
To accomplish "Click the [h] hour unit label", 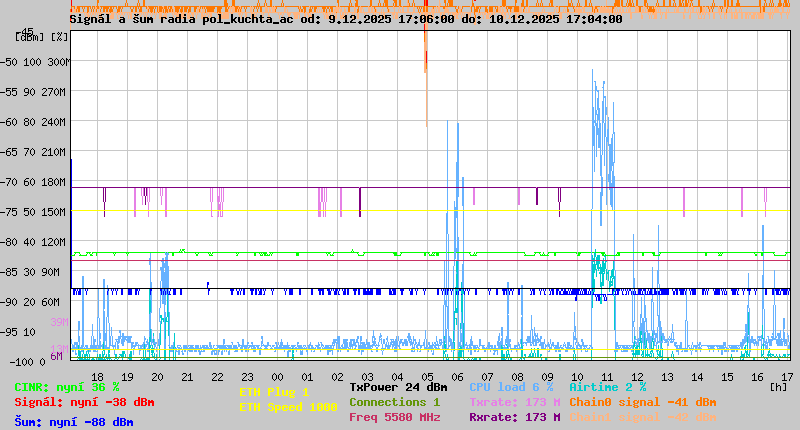I will coord(778,386).
